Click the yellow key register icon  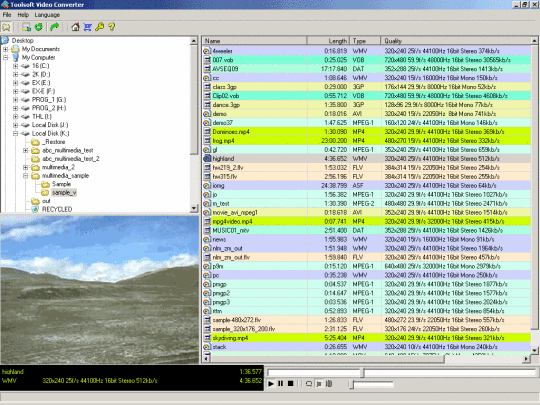(100, 27)
